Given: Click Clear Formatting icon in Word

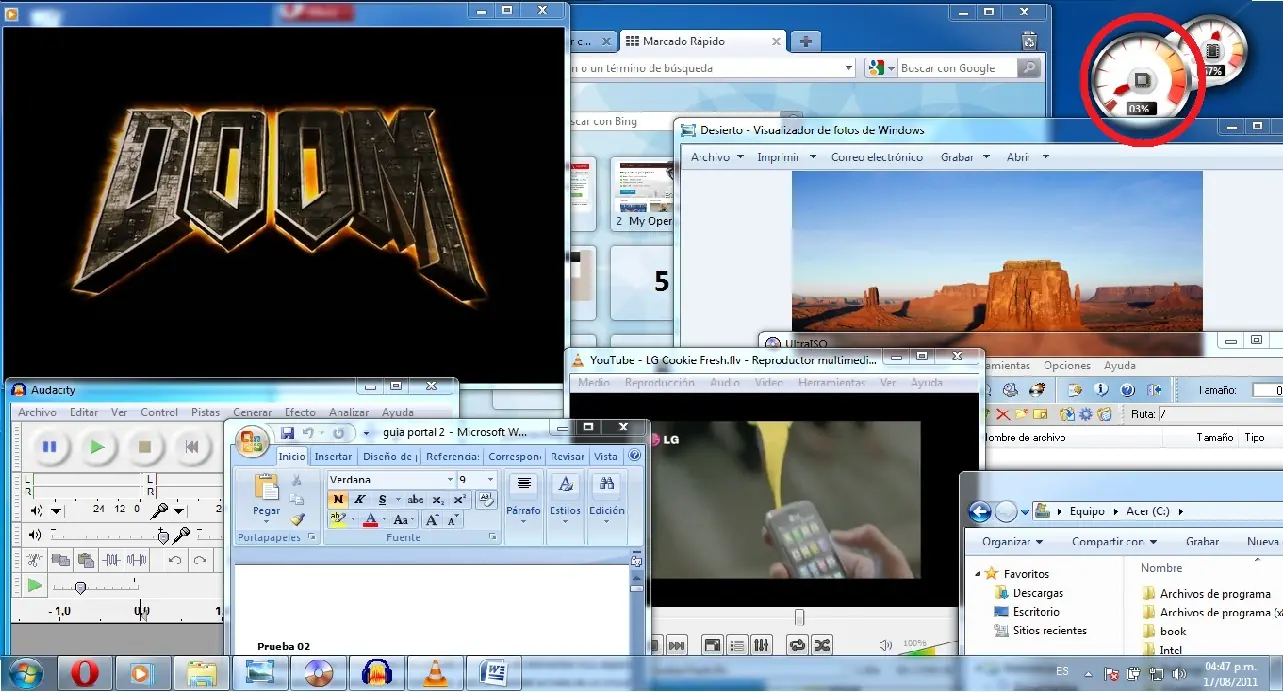Looking at the screenshot, I should pos(486,499).
